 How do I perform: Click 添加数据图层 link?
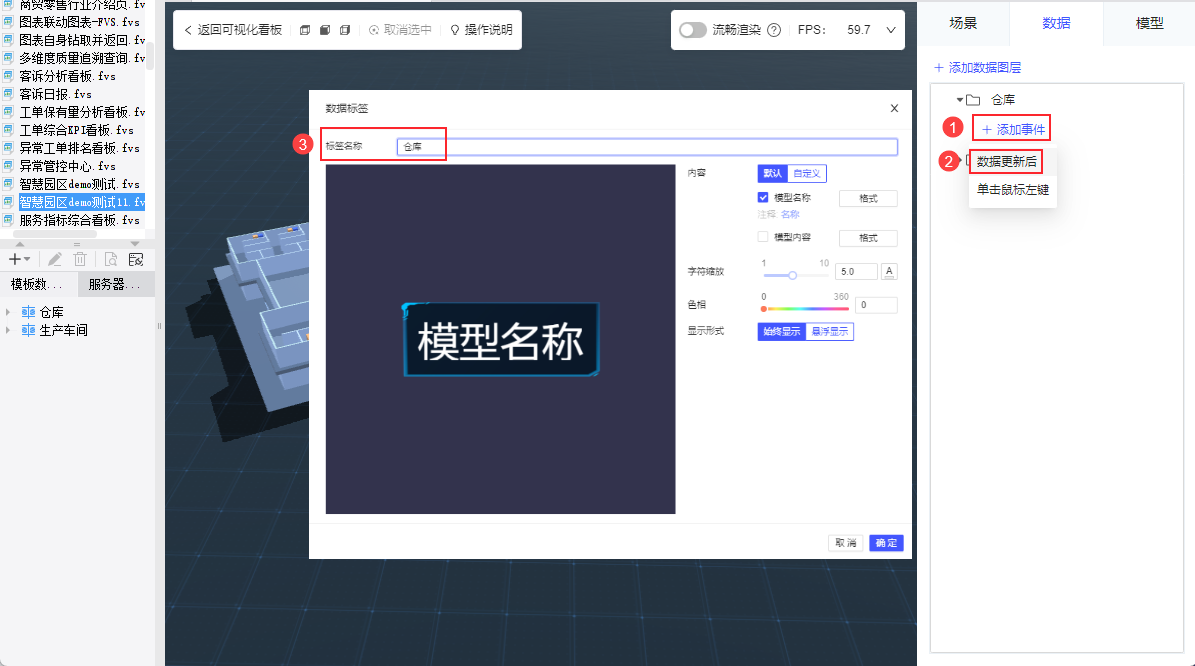tap(978, 68)
